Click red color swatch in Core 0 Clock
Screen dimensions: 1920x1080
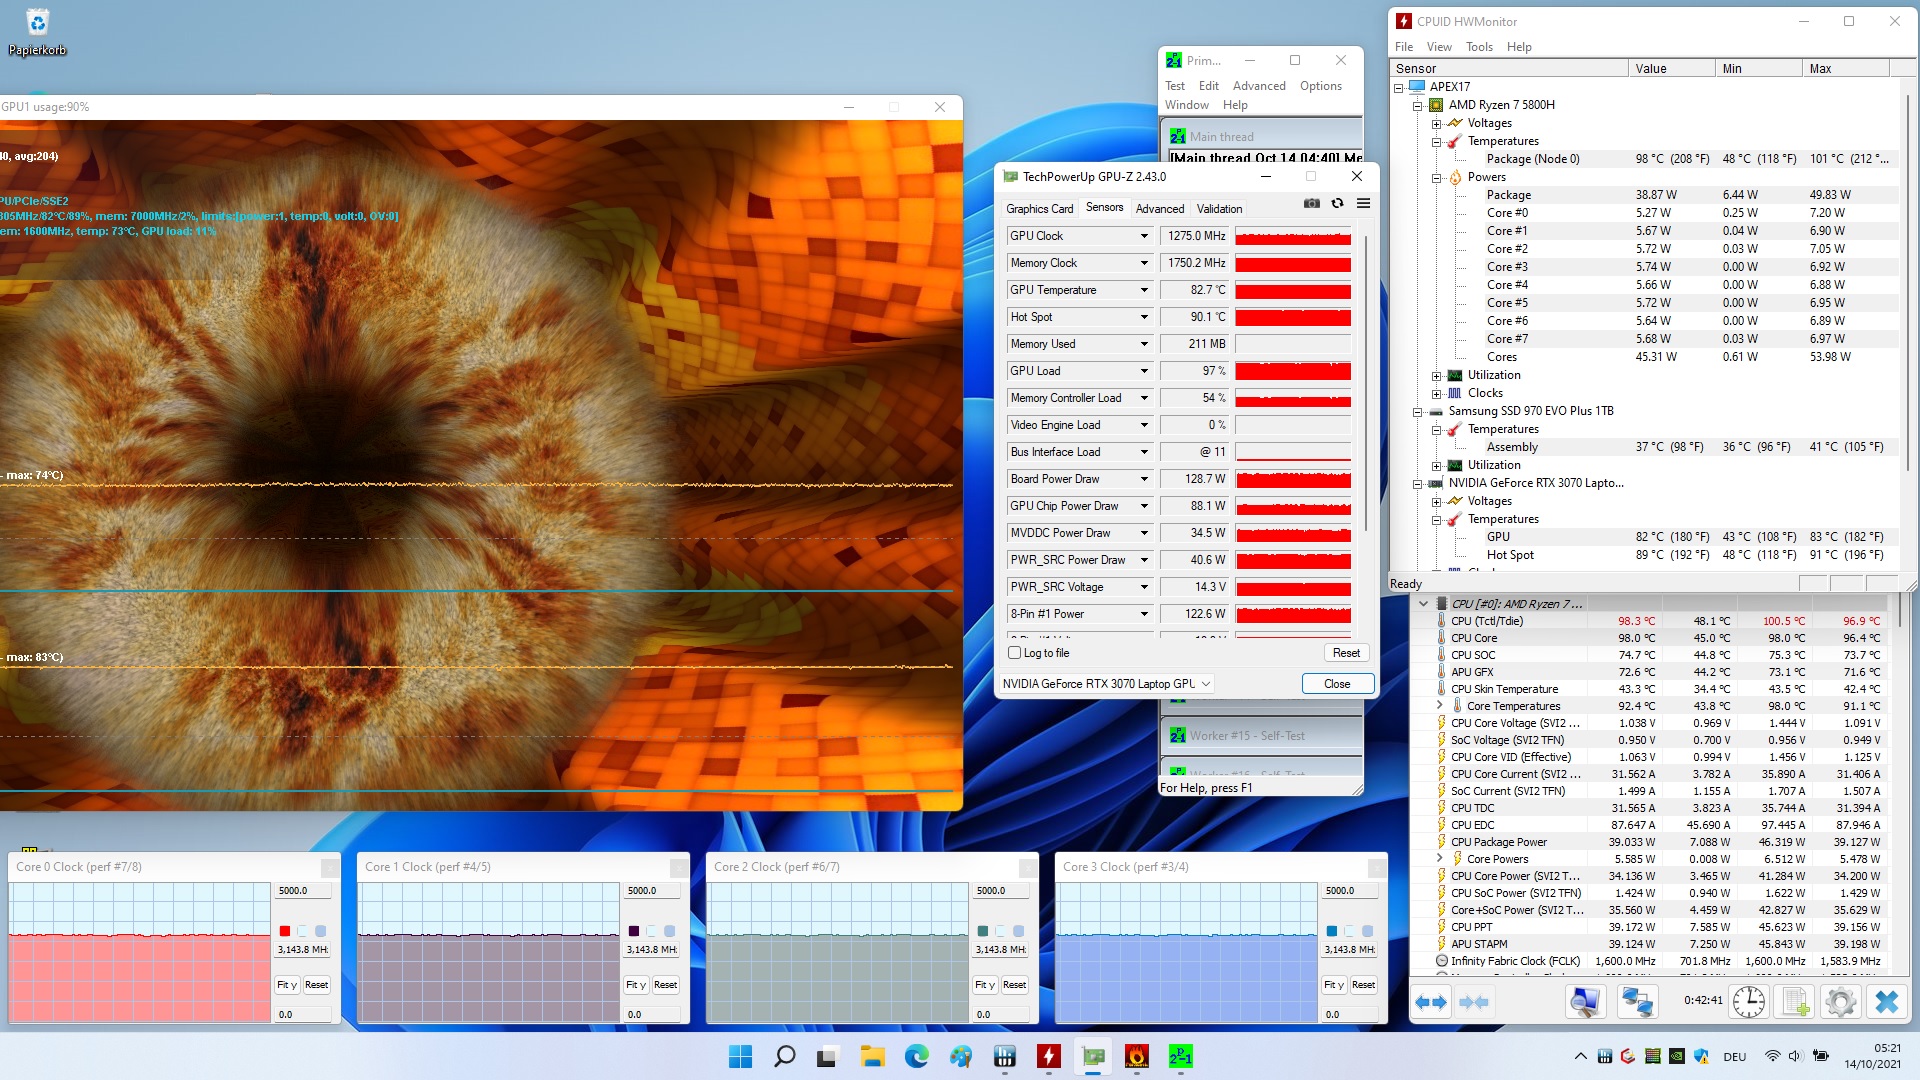(x=285, y=931)
